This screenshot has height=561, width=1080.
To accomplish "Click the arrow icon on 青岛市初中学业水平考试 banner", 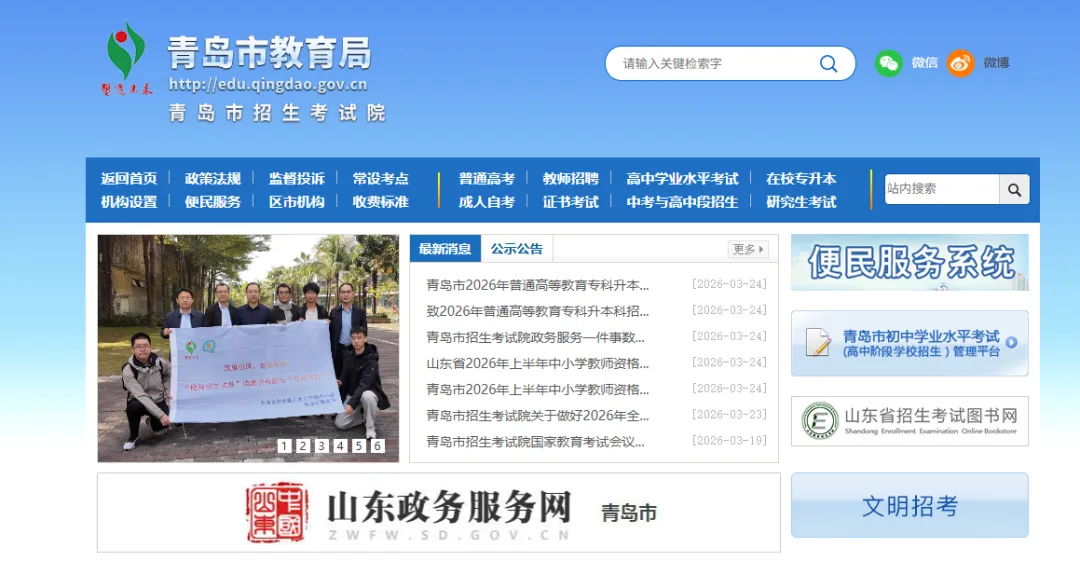I will tap(1011, 343).
